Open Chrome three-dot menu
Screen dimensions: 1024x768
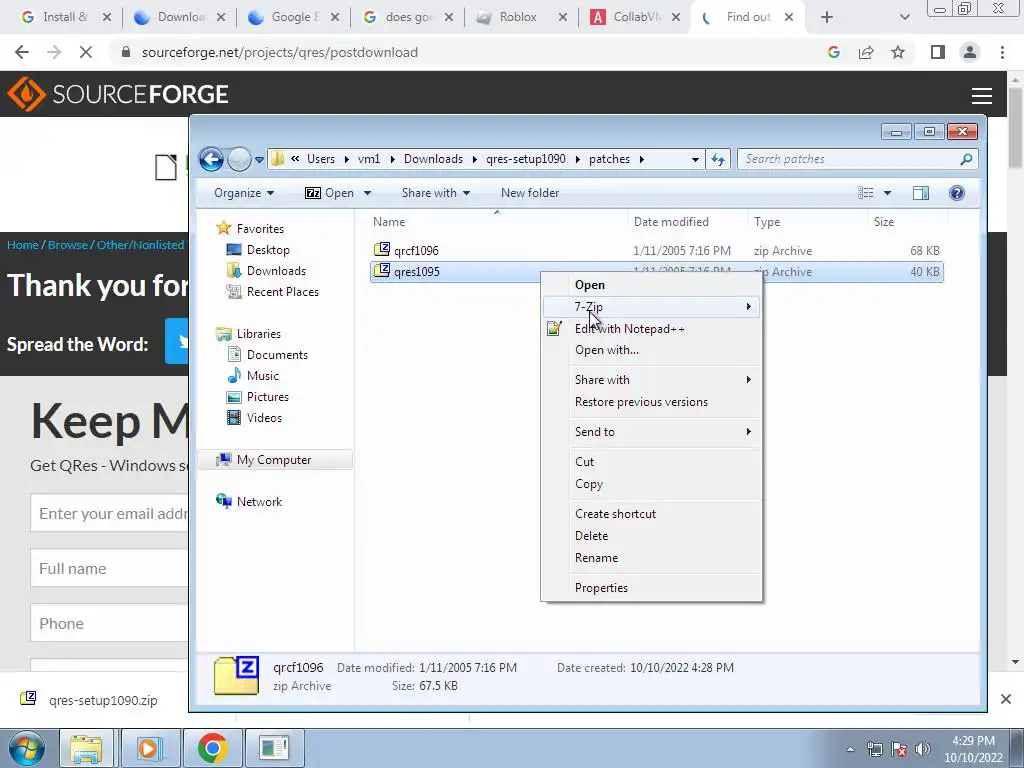coord(1002,52)
